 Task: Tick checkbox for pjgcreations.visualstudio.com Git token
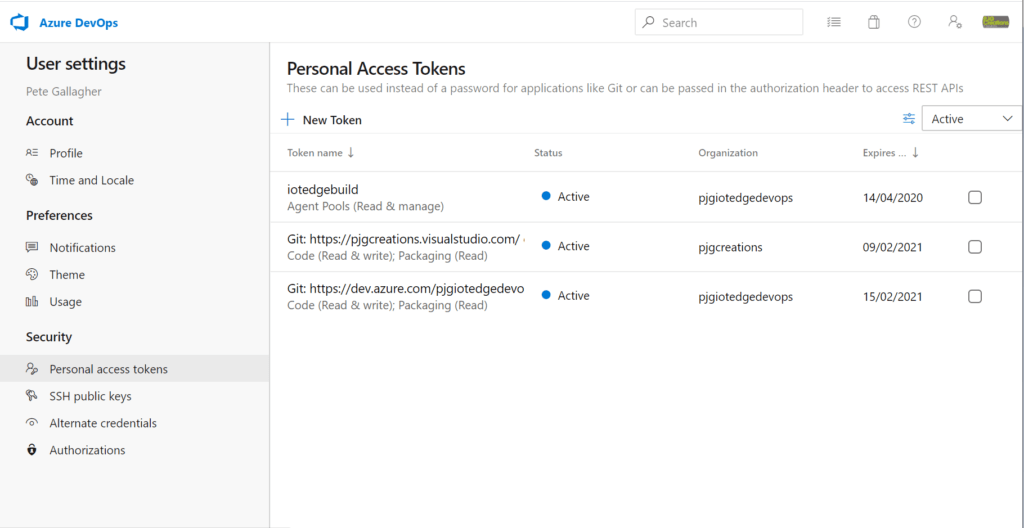click(x=974, y=246)
